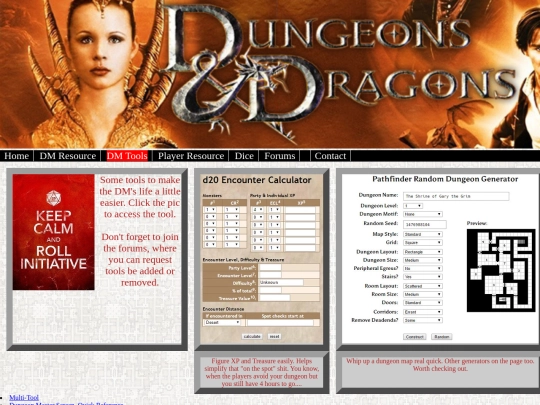Click the Random Seed input field

[425, 224]
